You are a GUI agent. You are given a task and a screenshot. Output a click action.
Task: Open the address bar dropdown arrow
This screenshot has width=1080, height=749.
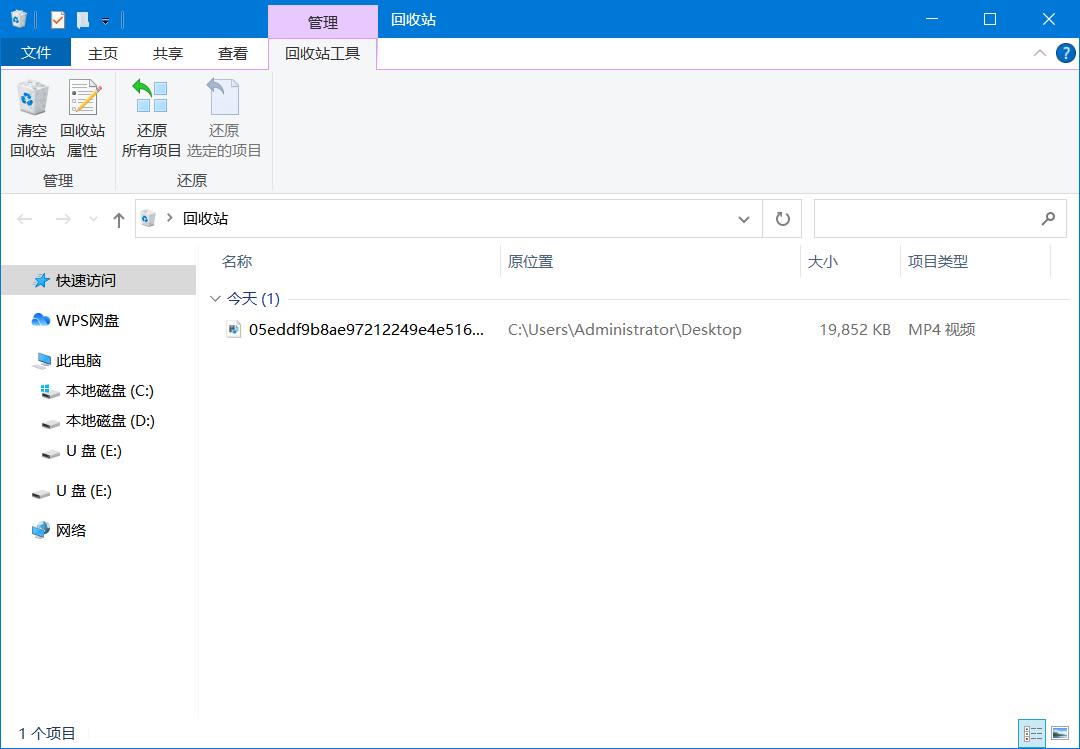click(744, 218)
